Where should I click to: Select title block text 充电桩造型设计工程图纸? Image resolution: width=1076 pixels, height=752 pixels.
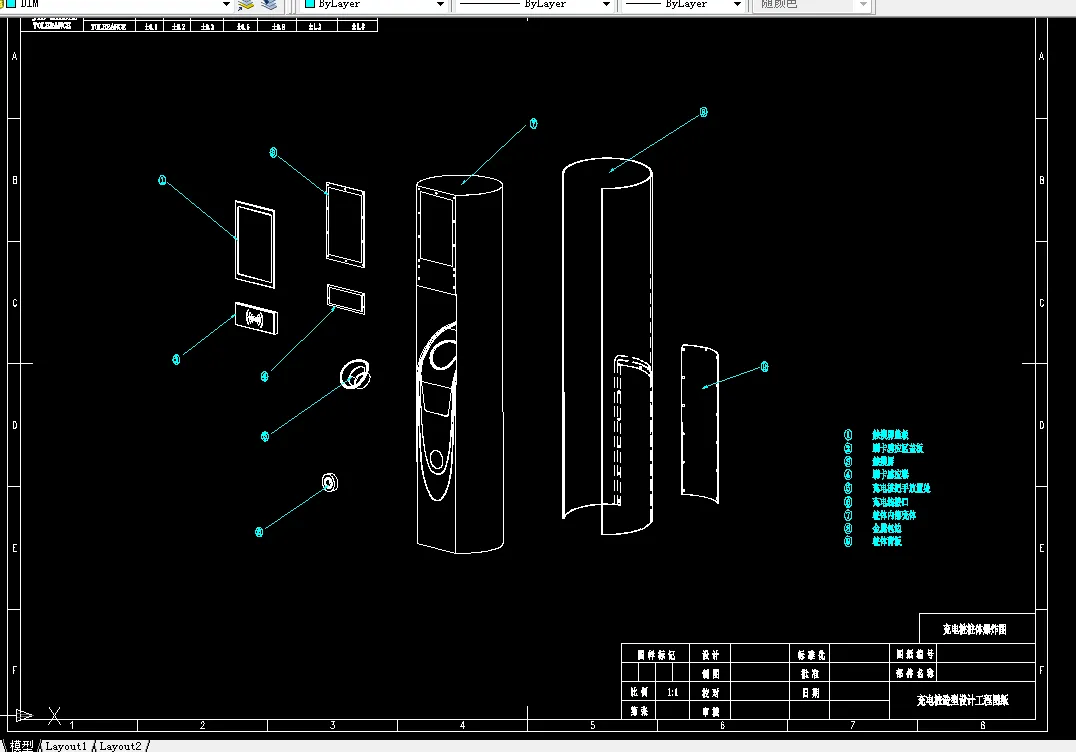point(963,701)
